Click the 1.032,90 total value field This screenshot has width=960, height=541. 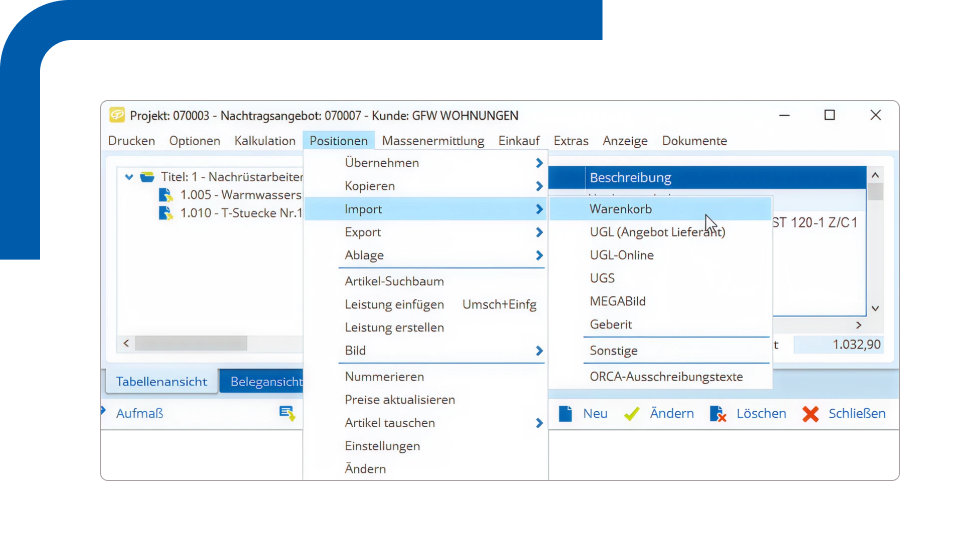pyautogui.click(x=838, y=344)
